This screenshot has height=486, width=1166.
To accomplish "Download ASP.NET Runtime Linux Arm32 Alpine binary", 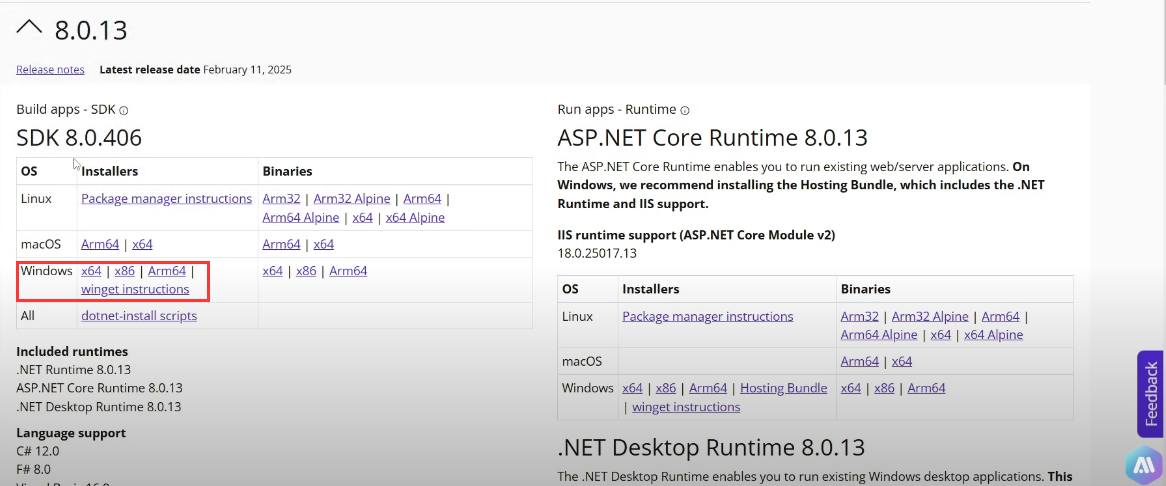I will click(x=932, y=316).
